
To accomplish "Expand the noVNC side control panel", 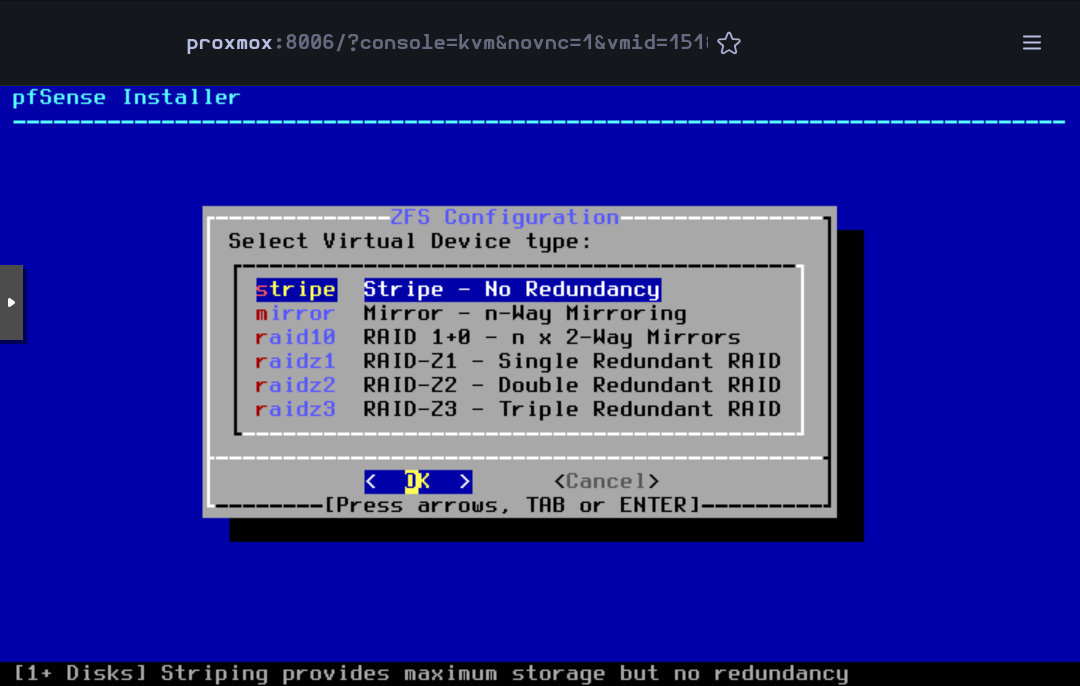I will click(11, 302).
